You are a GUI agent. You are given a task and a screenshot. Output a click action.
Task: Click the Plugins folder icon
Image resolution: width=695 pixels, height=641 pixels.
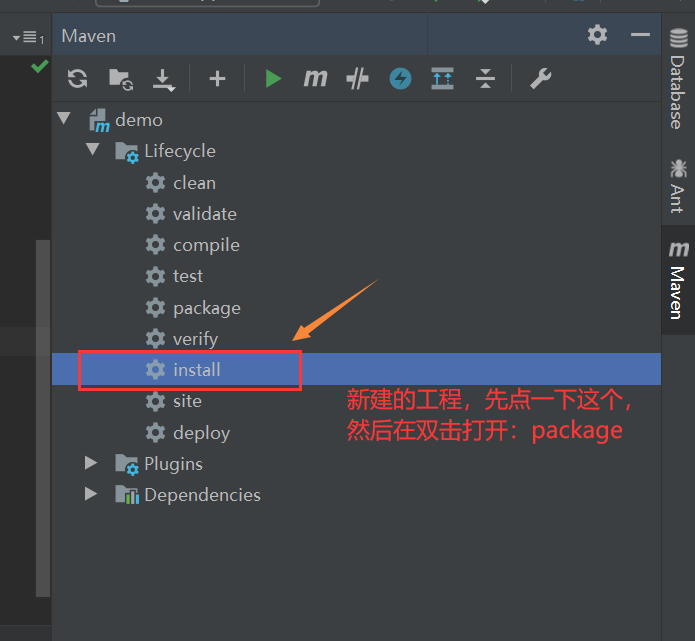pyautogui.click(x=127, y=464)
